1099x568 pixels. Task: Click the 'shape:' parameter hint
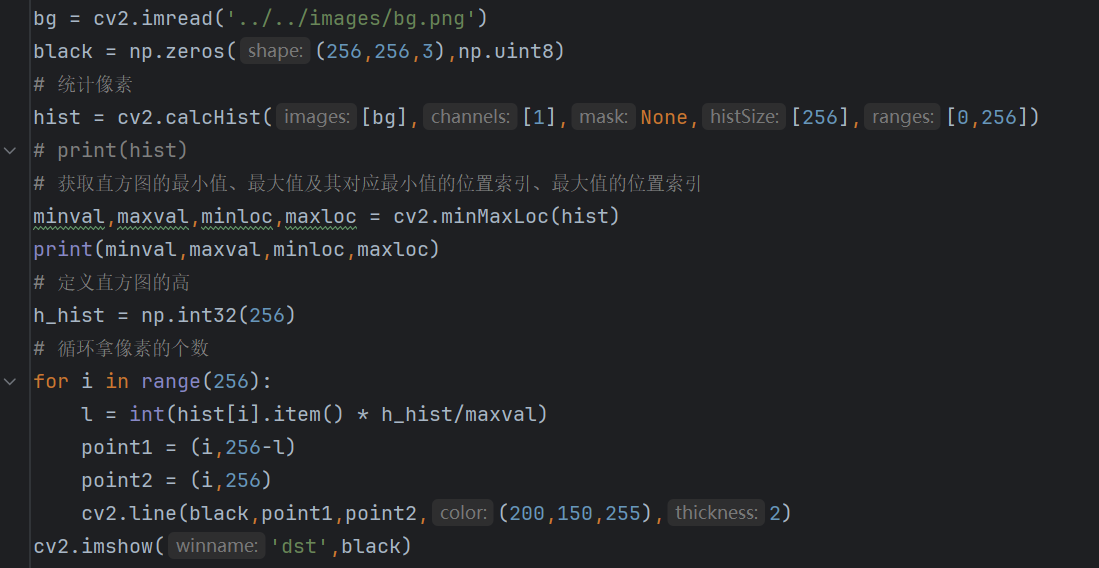click(275, 51)
